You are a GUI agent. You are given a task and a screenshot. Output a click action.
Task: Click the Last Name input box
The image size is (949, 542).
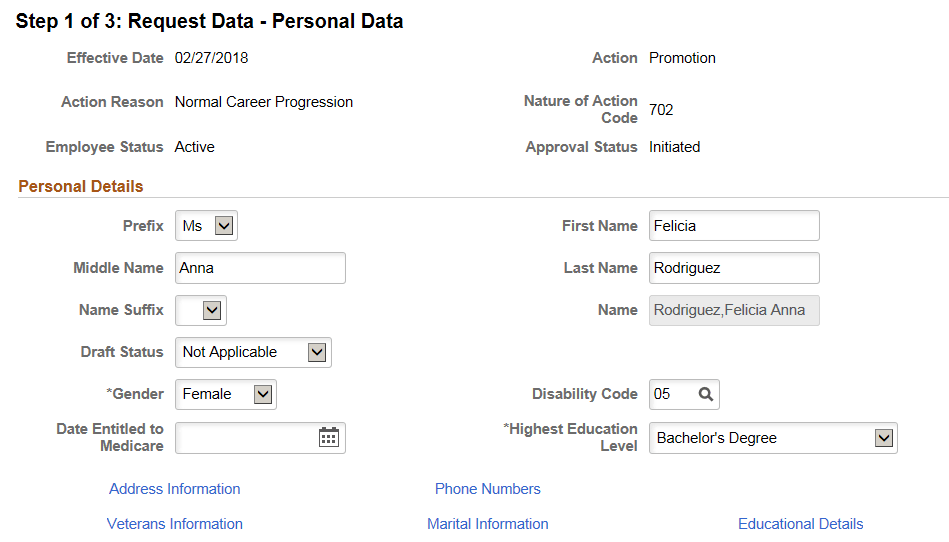coord(734,268)
